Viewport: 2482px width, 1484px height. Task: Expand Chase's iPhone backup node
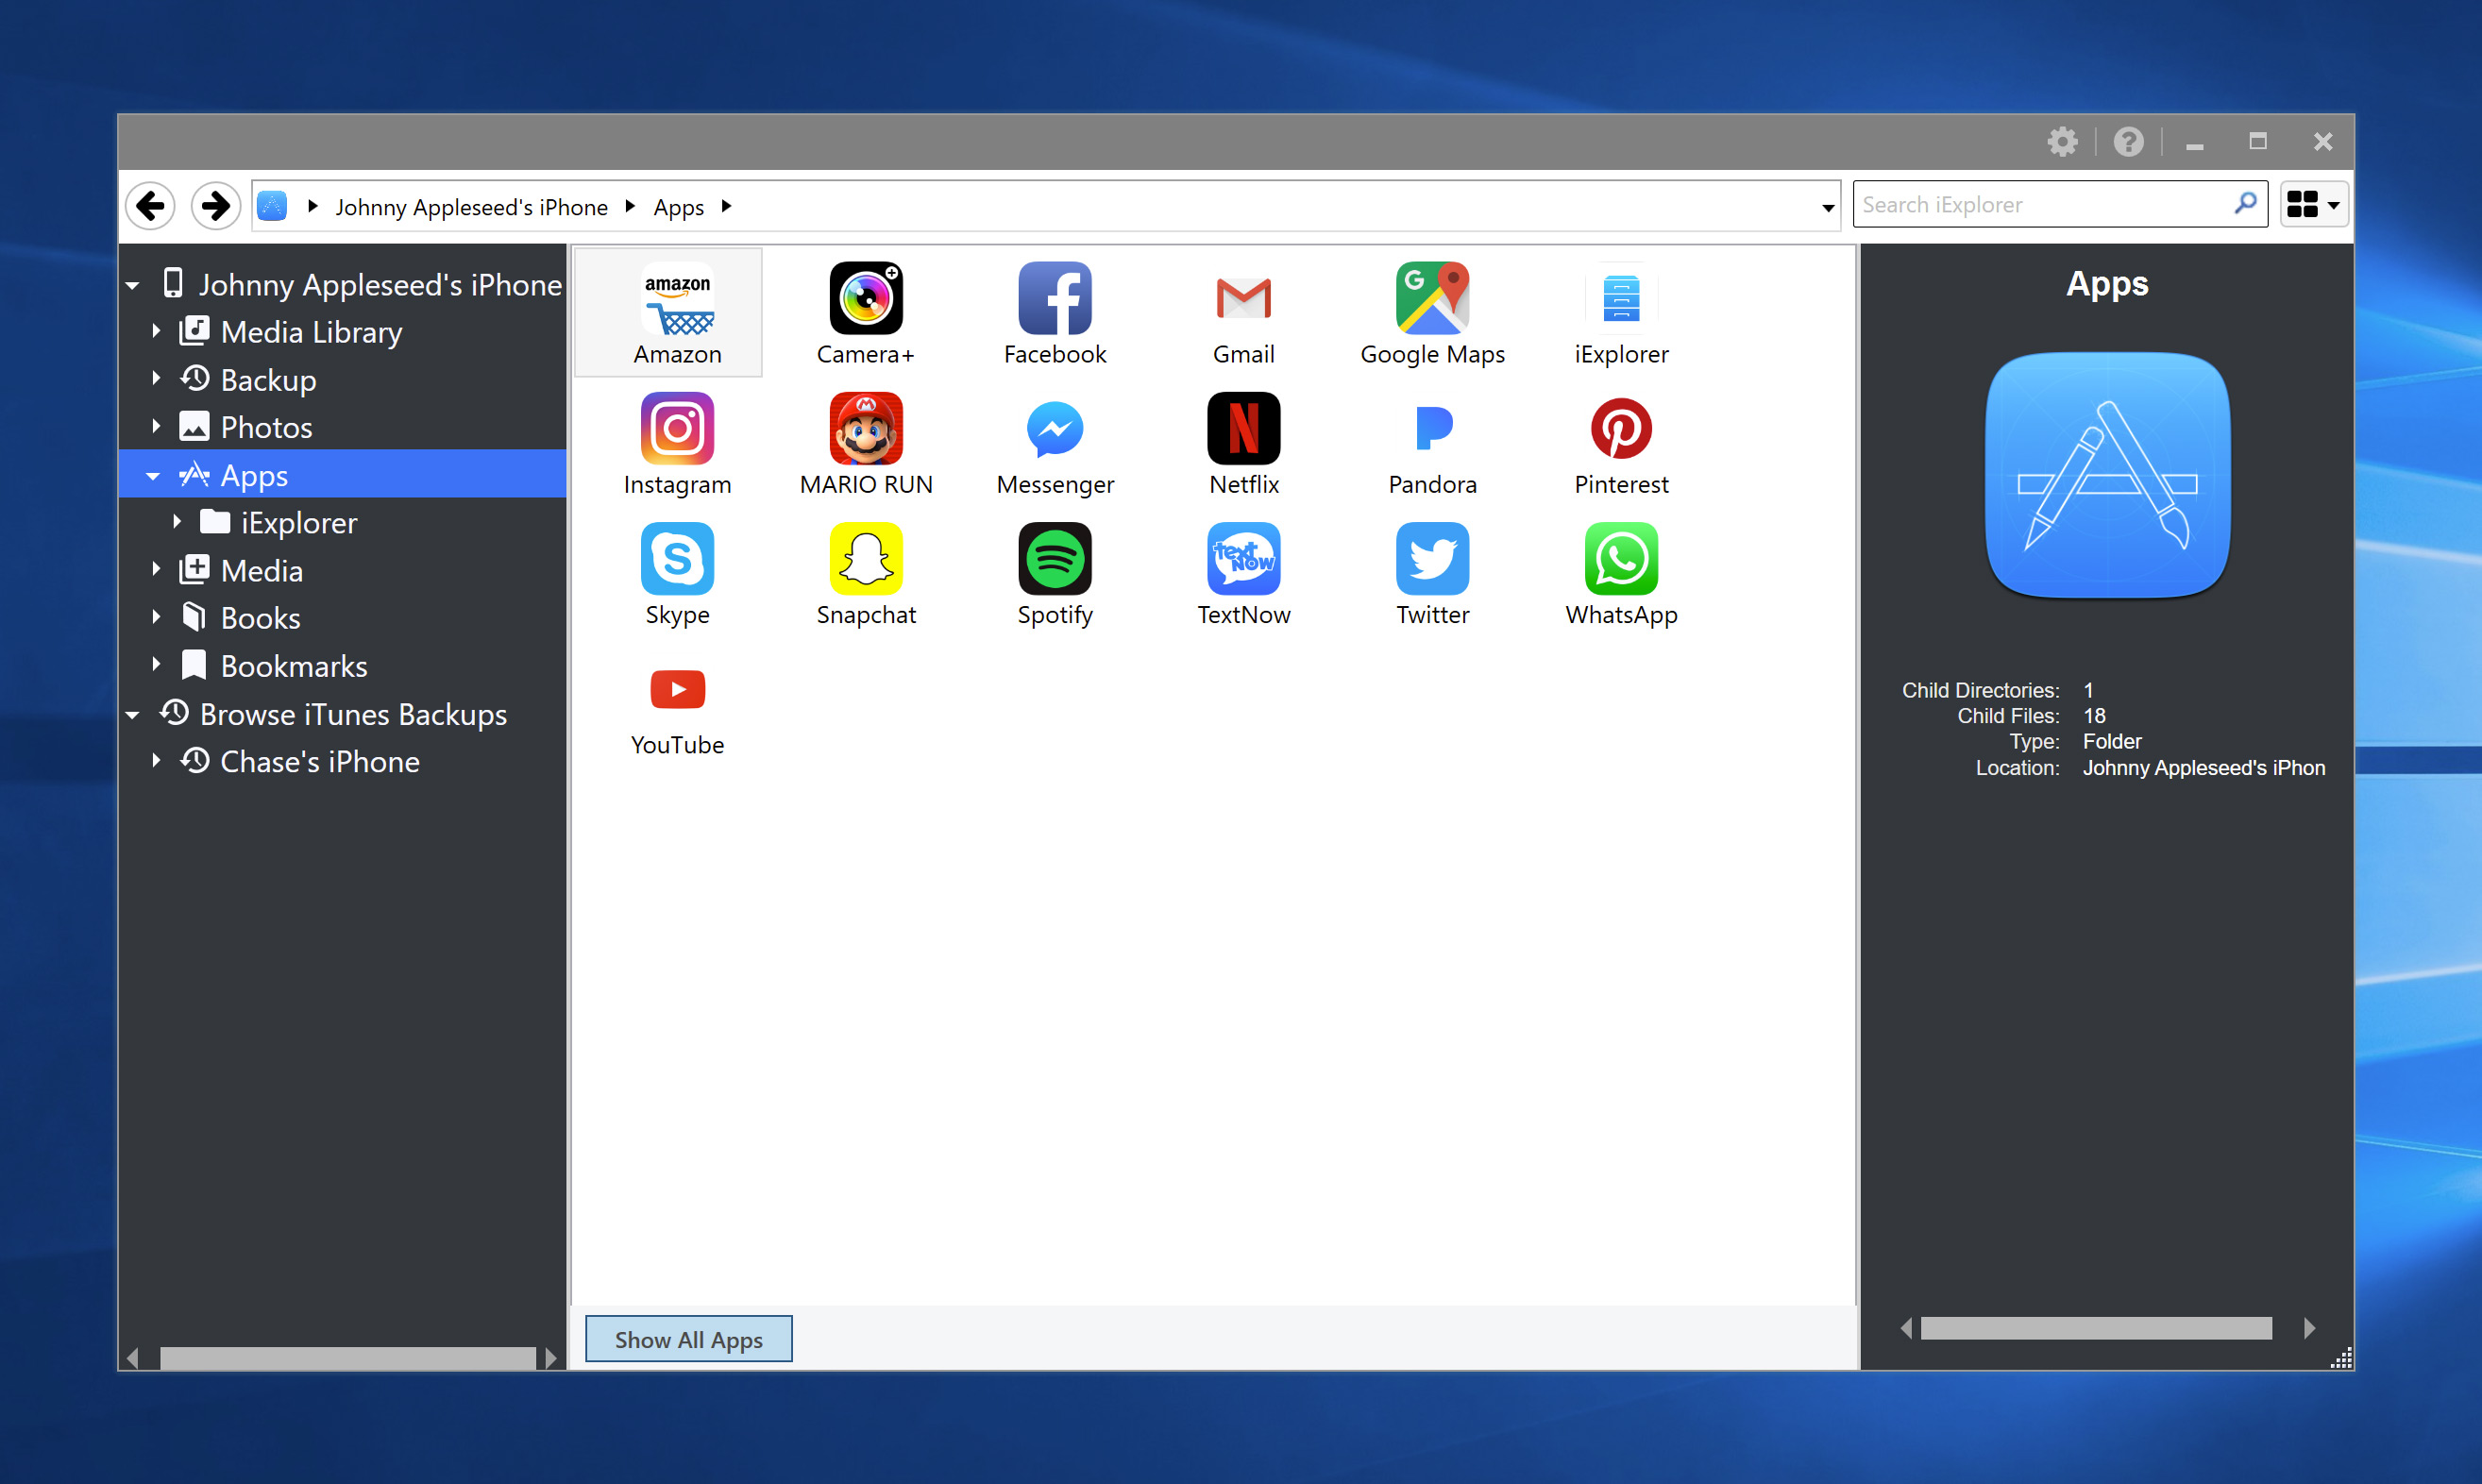pyautogui.click(x=156, y=761)
